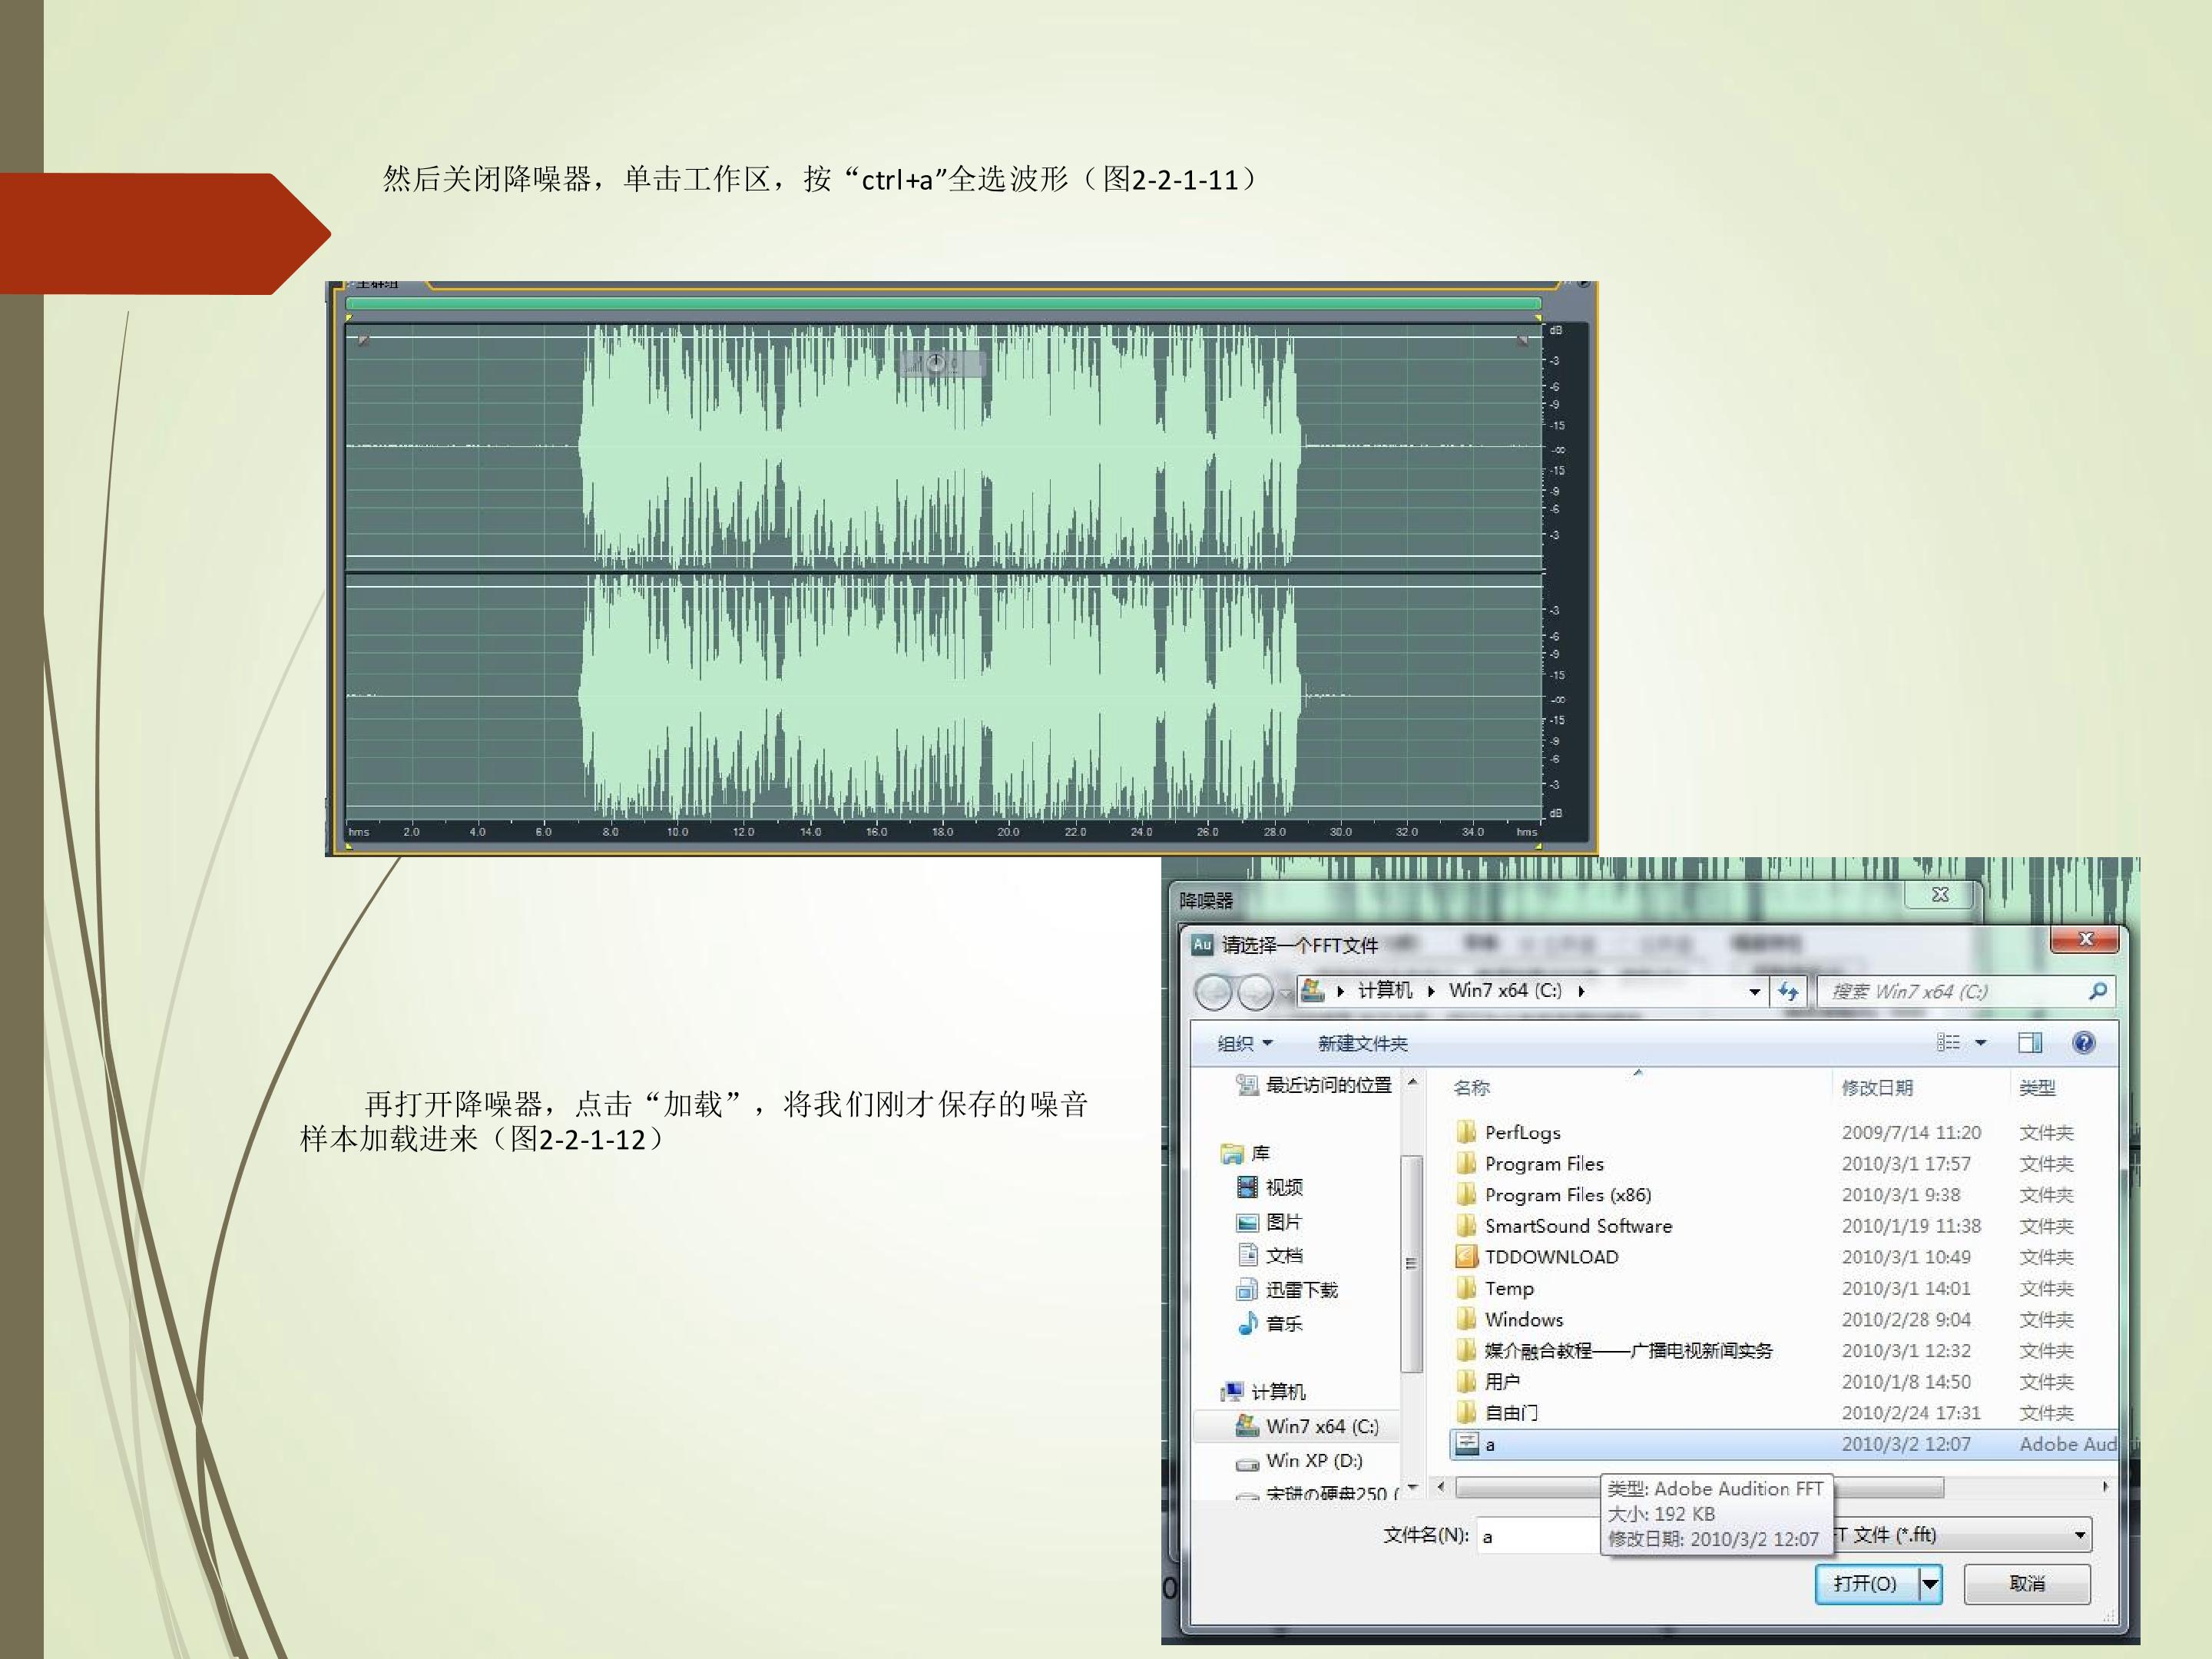Viewport: 2212px width, 1659px height.
Task: Click 计算机 in the address breadcrumb
Action: tap(1384, 990)
